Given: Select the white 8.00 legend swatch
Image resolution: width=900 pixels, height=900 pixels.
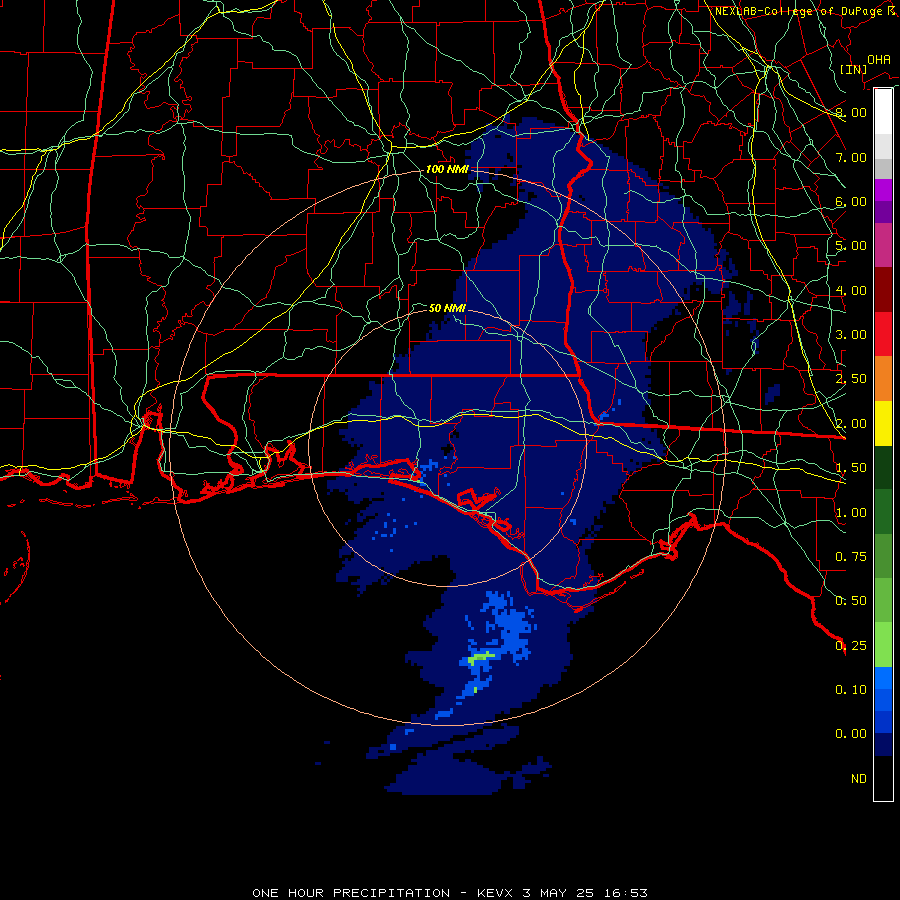Looking at the screenshot, I should (883, 112).
